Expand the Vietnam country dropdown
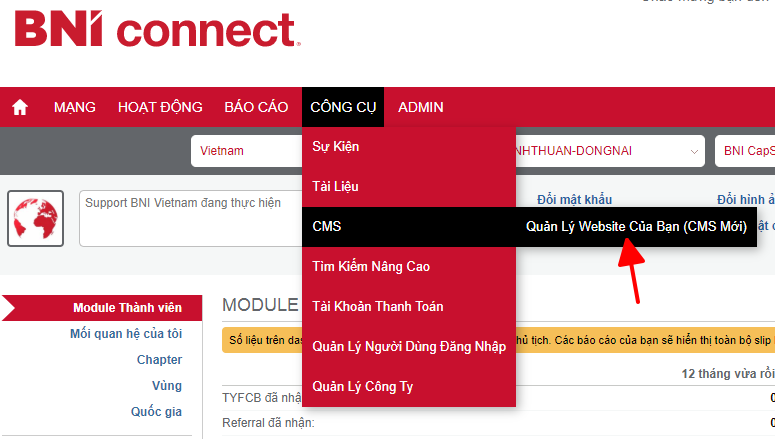The image size is (775, 439). click(x=246, y=151)
